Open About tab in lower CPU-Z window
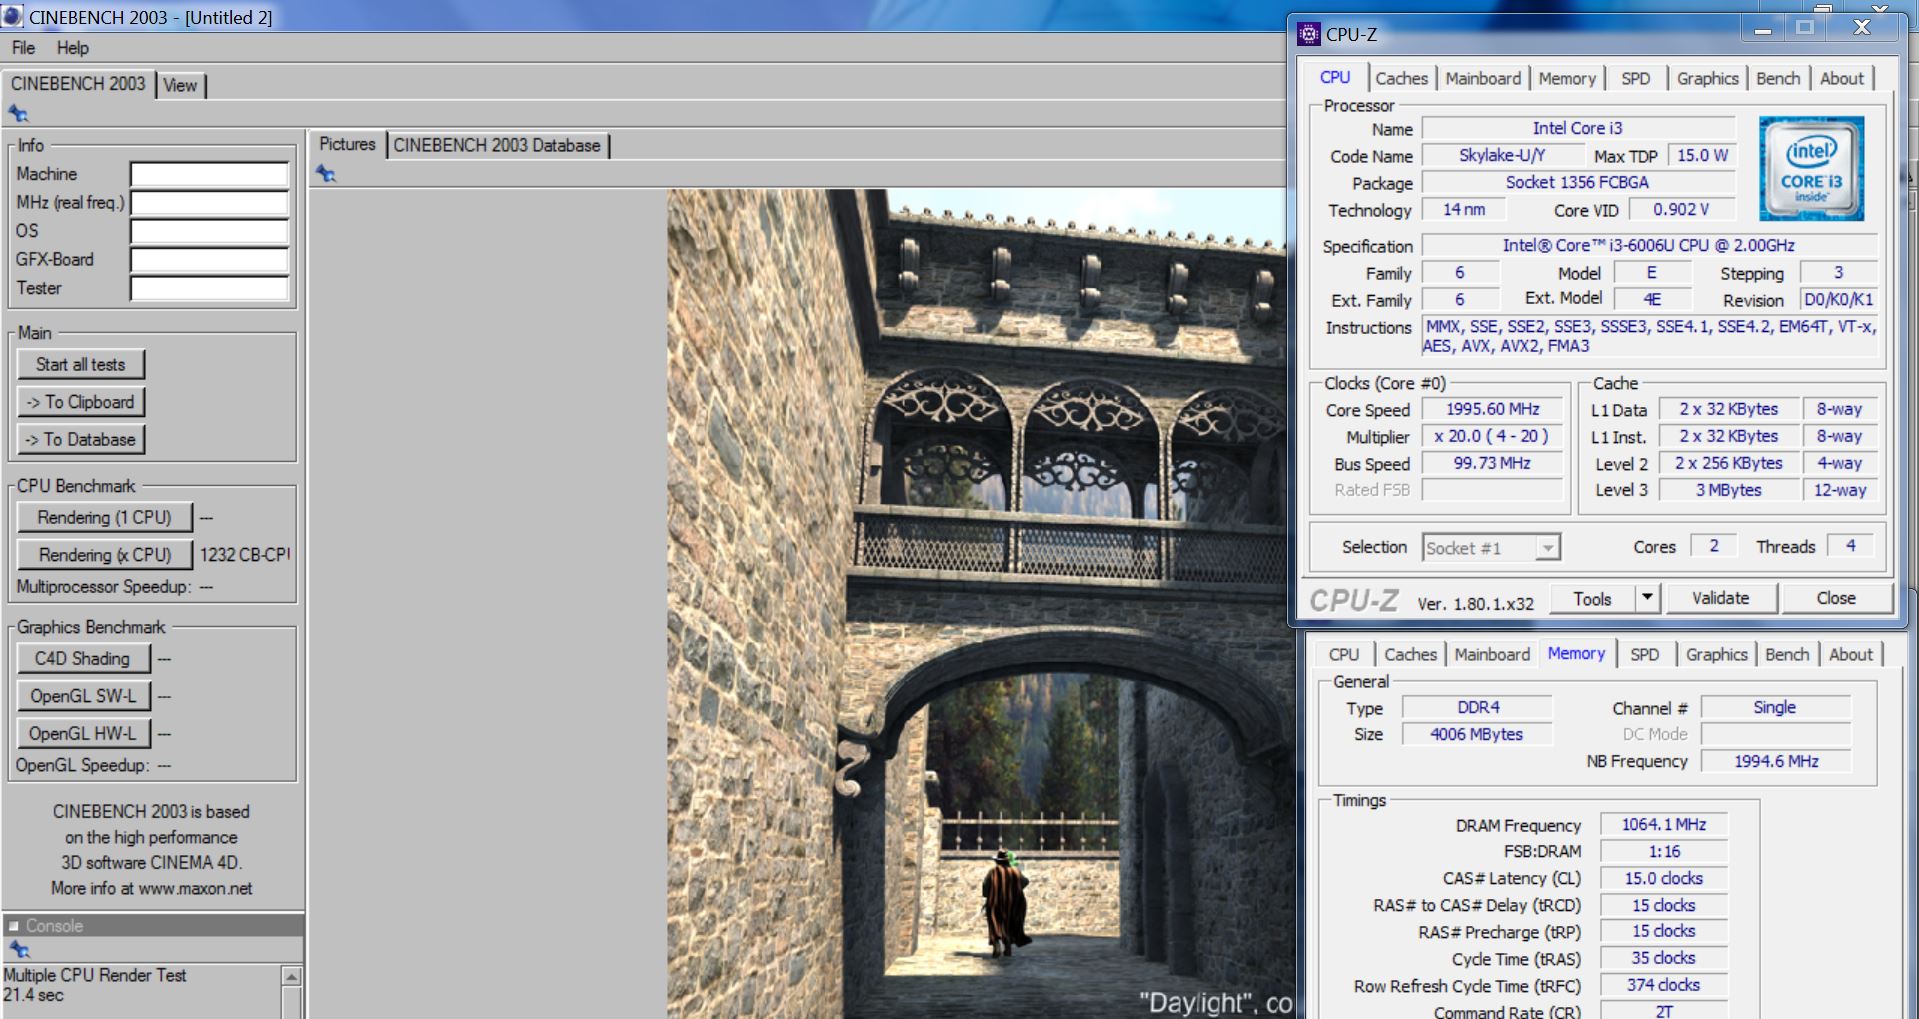Image resolution: width=1919 pixels, height=1019 pixels. (x=1851, y=654)
